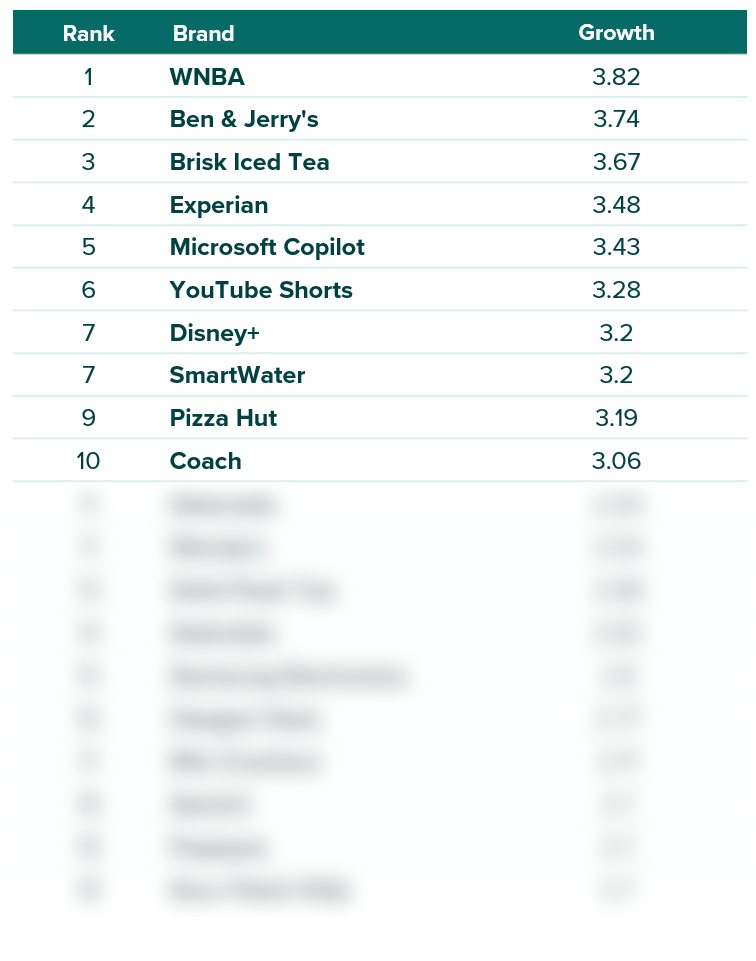This screenshot has width=756, height=961.
Task: Click the Coach brand name
Action: click(x=205, y=461)
